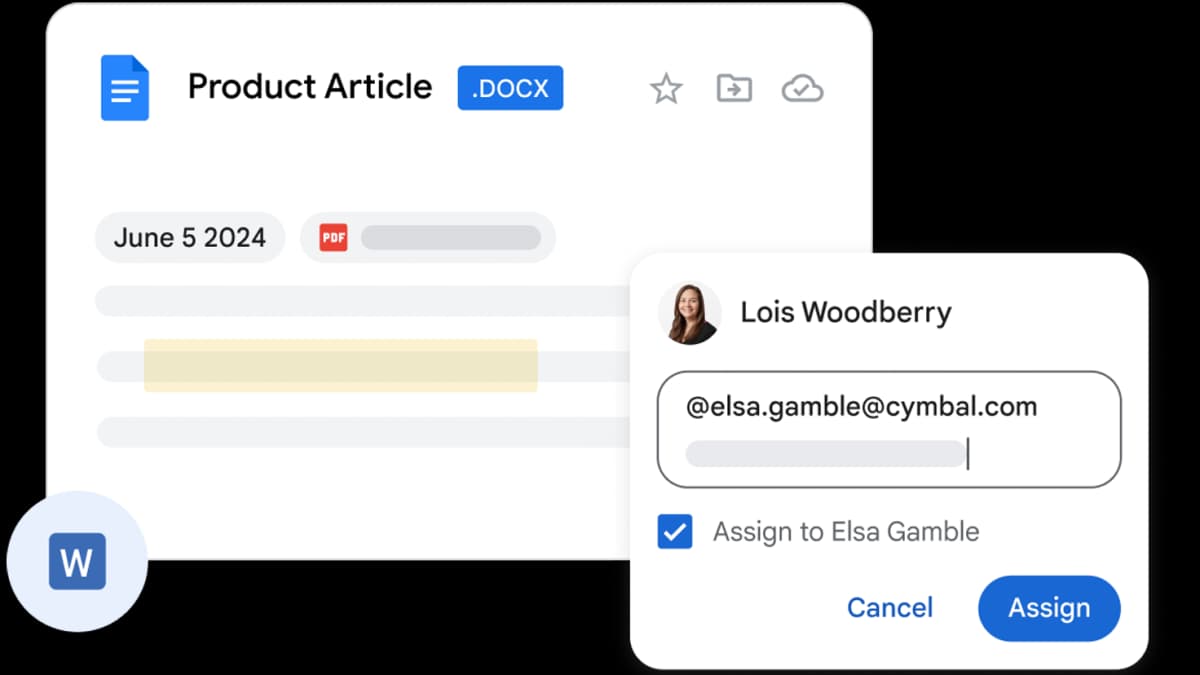The width and height of the screenshot is (1200, 675).
Task: Open the PDF attachment chip
Action: (428, 238)
